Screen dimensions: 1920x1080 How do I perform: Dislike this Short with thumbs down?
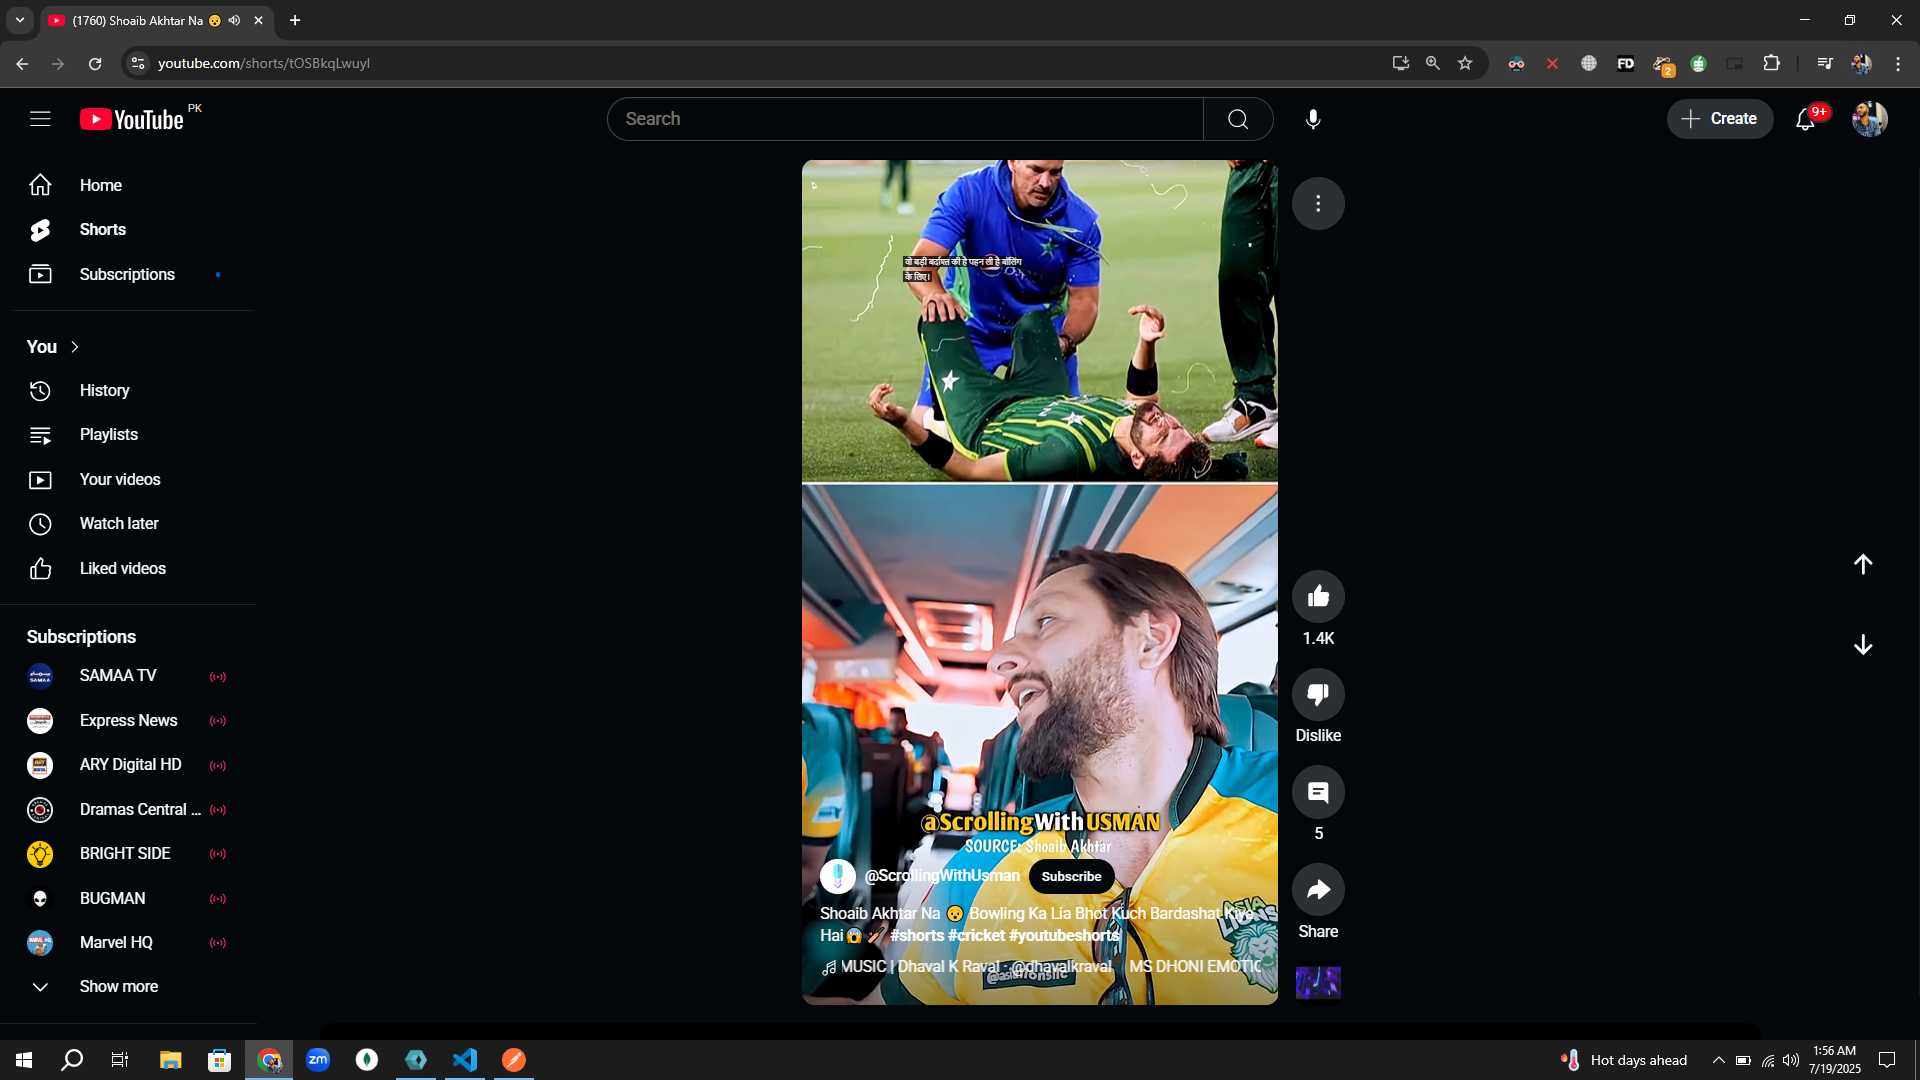coord(1318,694)
